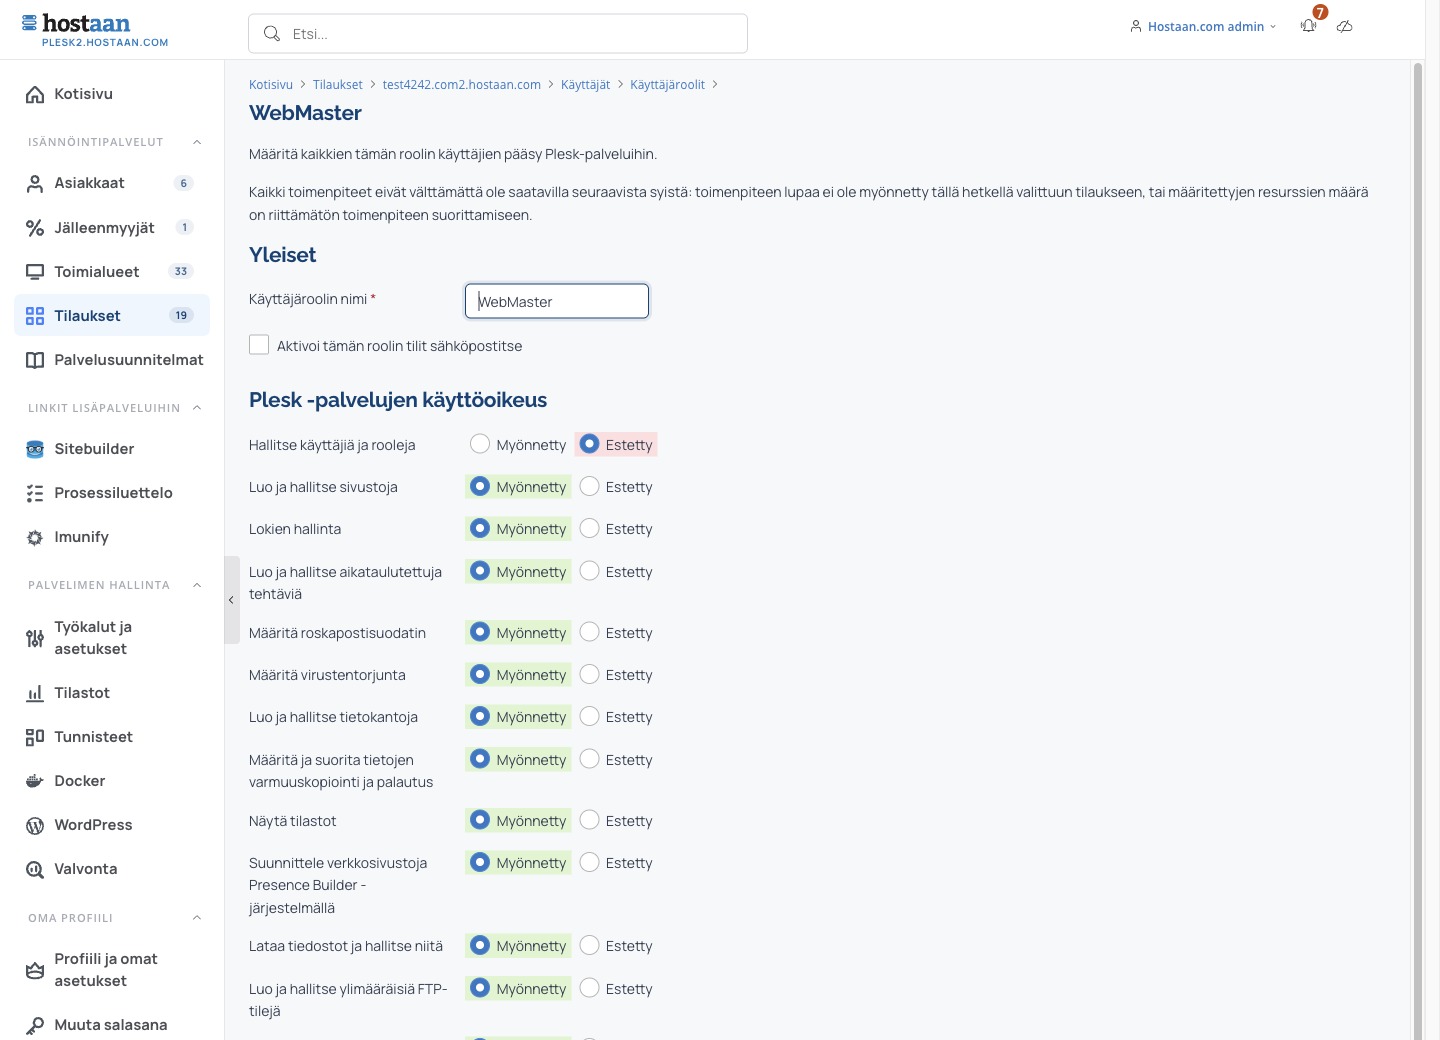Collapse the sidebar with the arrow handle

coord(231,600)
